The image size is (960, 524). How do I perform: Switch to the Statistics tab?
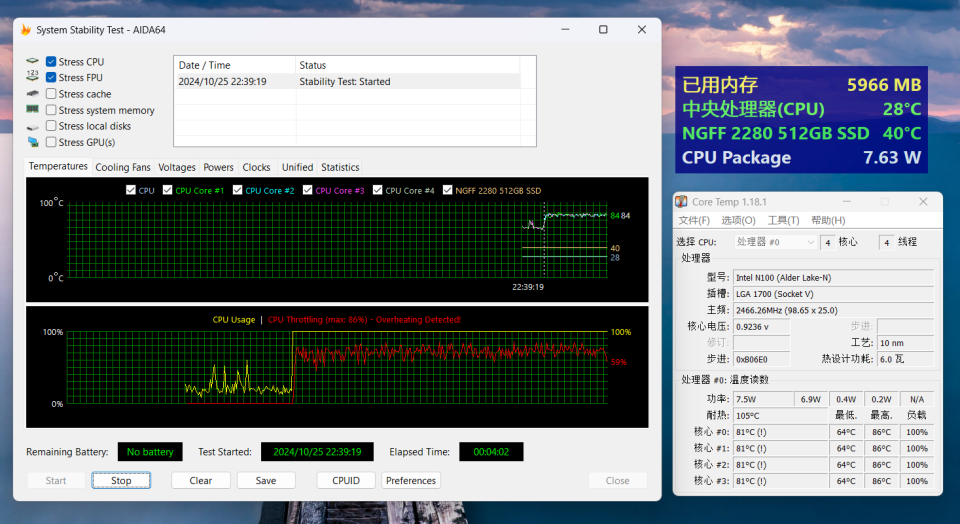340,167
